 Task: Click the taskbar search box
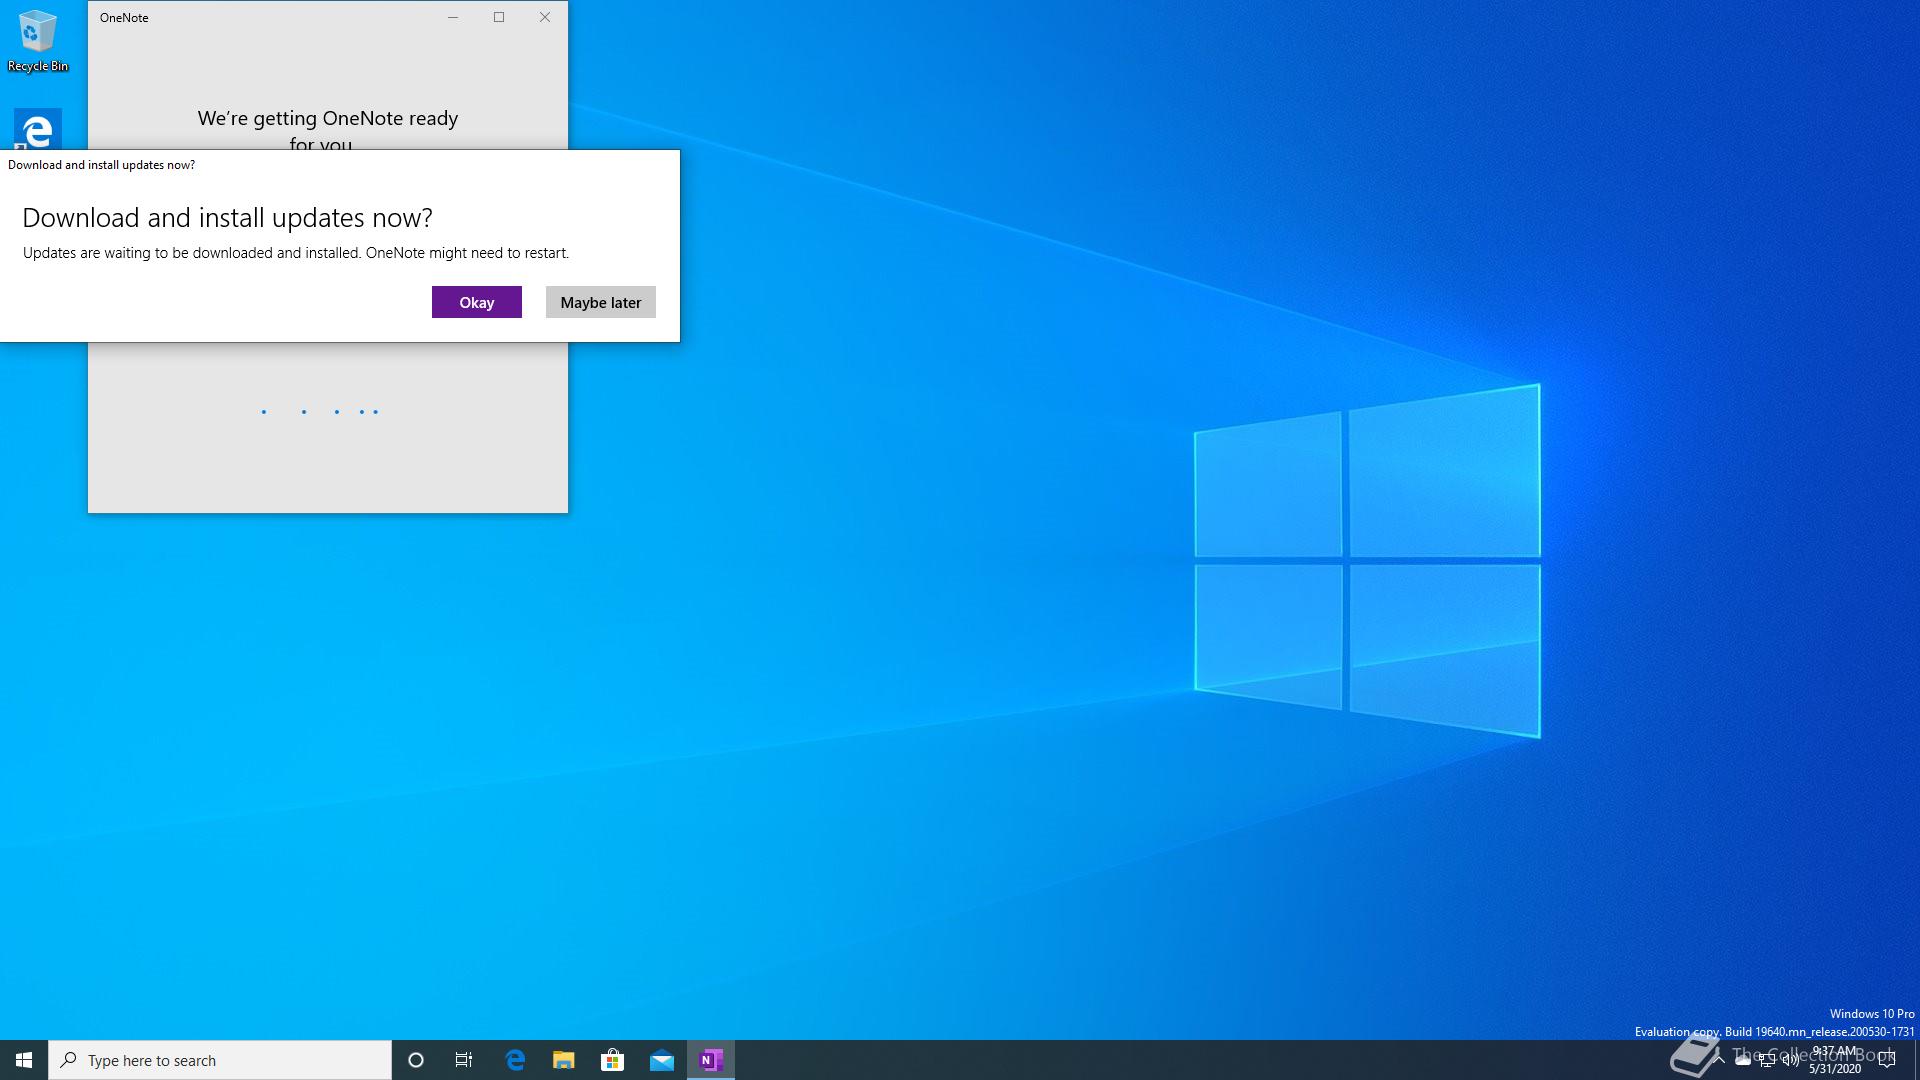tap(220, 1060)
